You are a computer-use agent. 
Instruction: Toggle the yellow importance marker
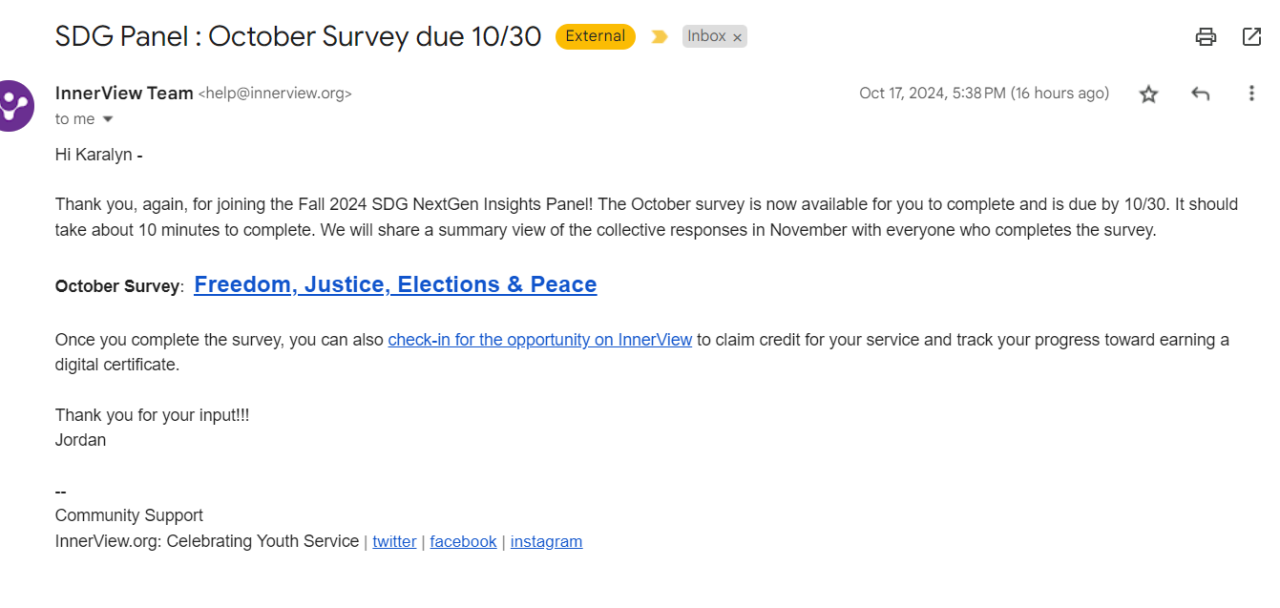pyautogui.click(x=659, y=37)
